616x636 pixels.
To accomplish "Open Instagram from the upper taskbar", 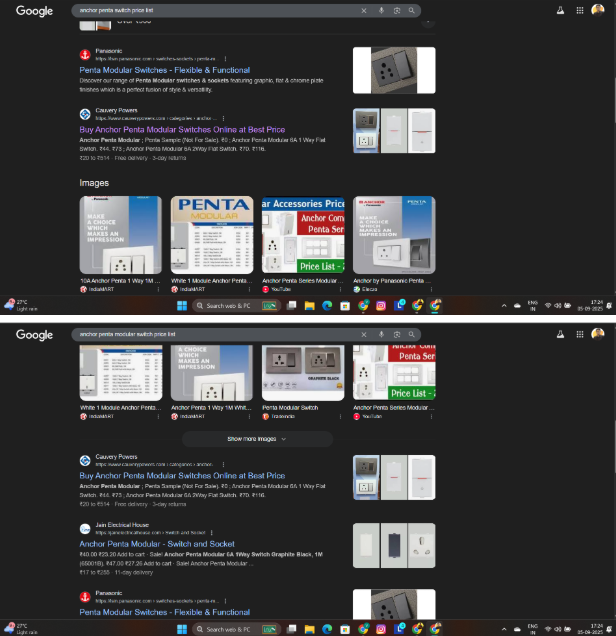I will (x=381, y=306).
